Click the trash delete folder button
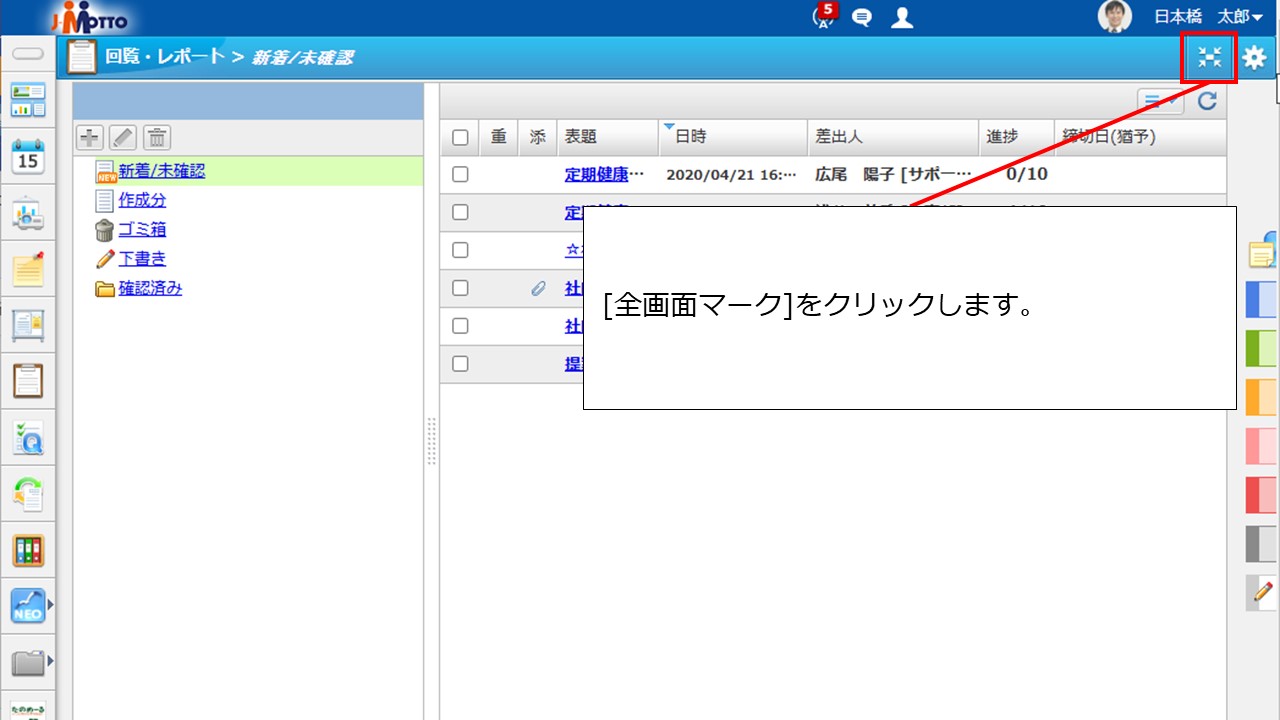1280x720 pixels. [157, 137]
